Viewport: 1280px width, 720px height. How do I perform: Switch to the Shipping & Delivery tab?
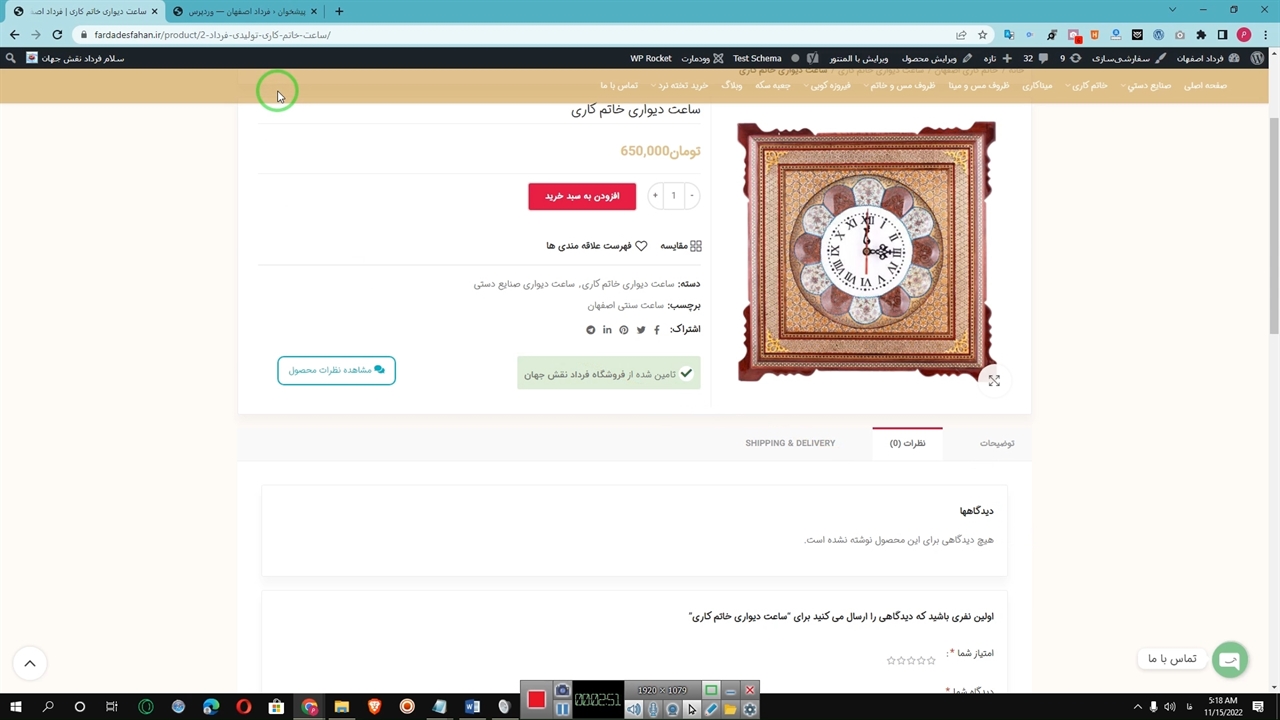click(790, 443)
